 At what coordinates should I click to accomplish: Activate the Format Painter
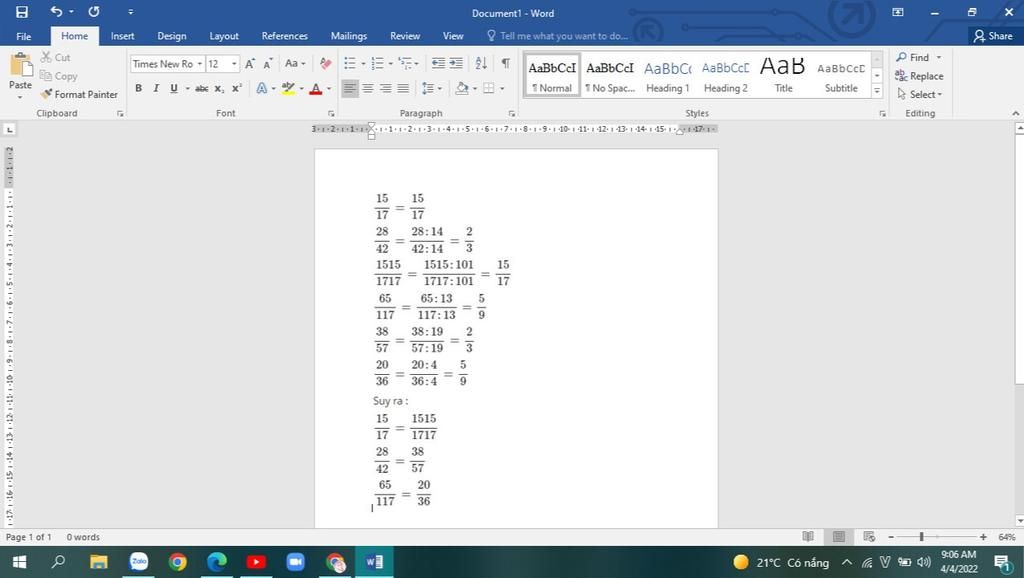point(78,94)
